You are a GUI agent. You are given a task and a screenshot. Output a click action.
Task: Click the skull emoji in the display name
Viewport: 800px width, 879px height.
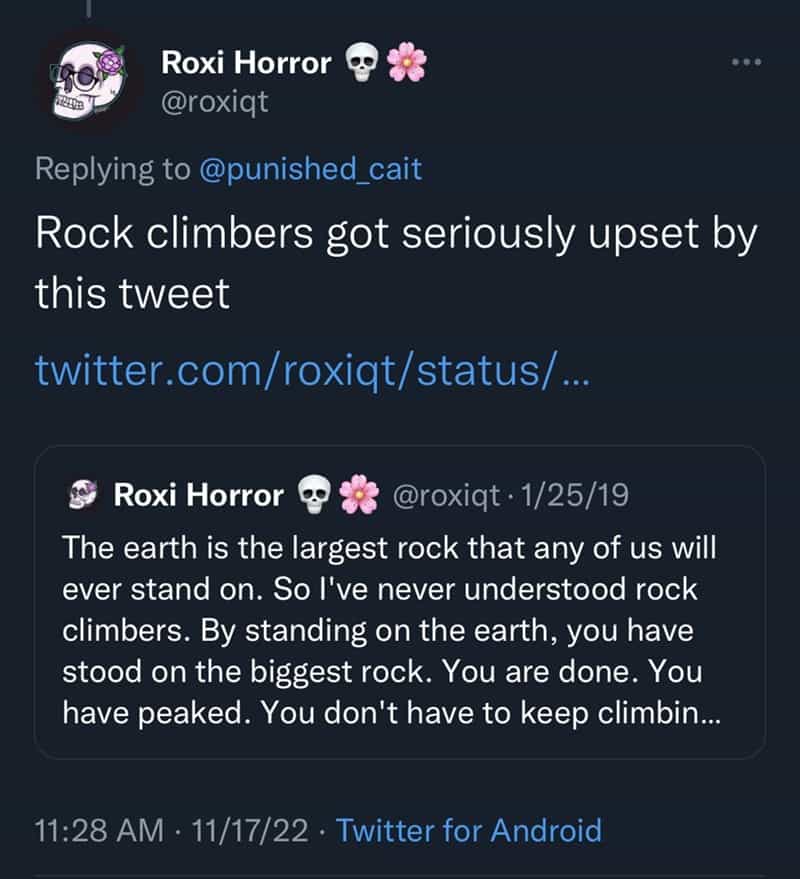[x=360, y=61]
